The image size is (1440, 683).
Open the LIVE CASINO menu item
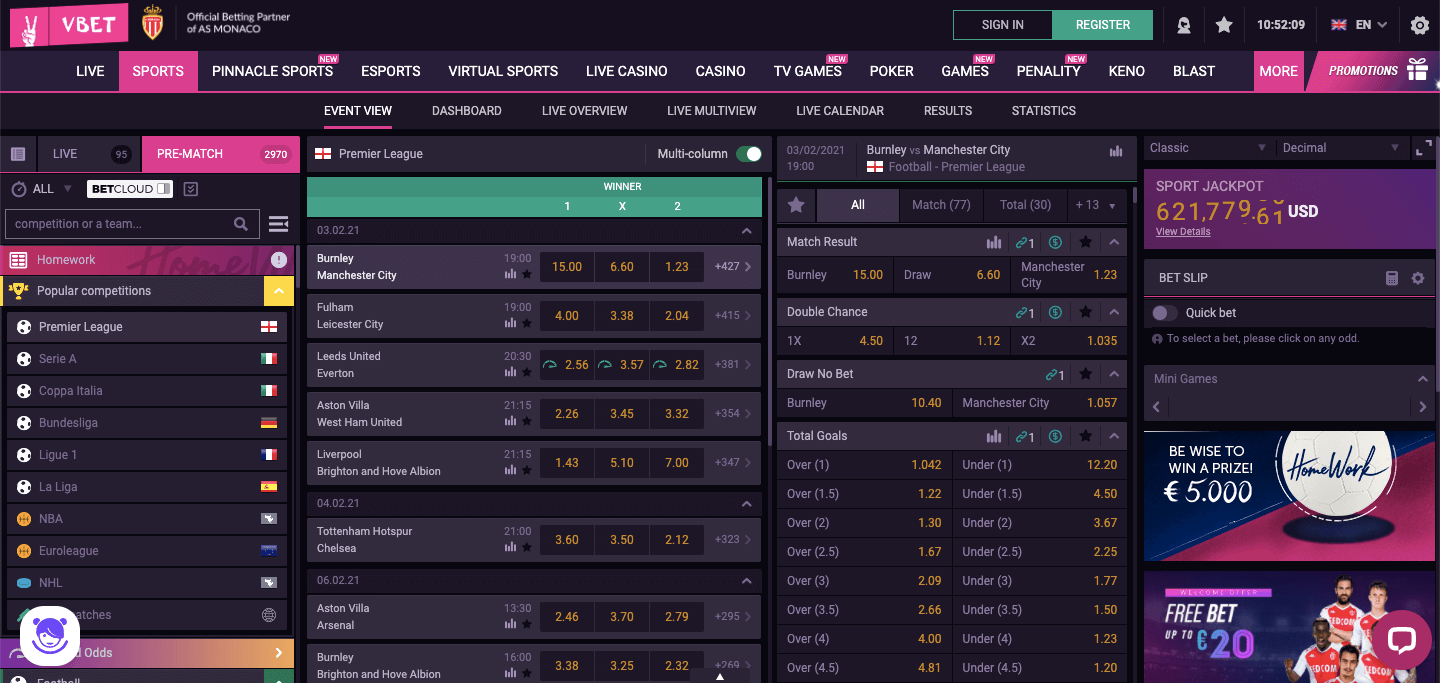[627, 71]
